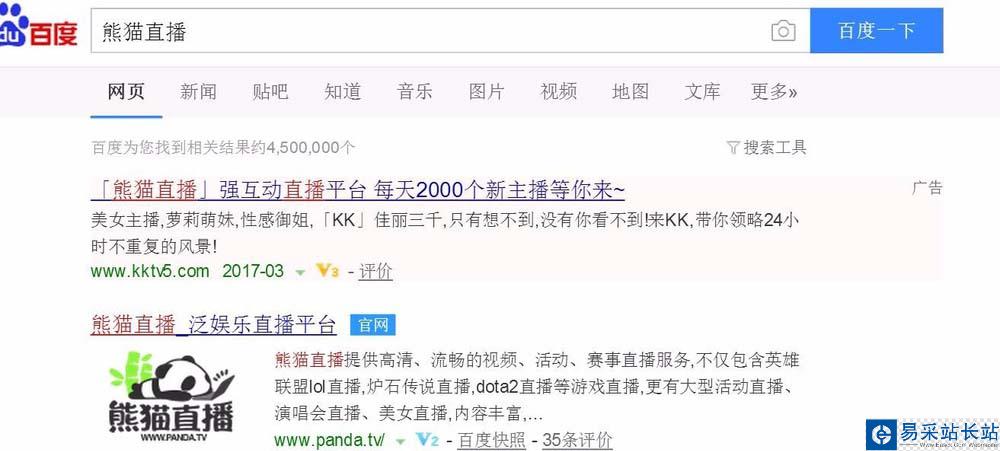Click the 百度一下 search button
The image size is (1000, 451).
click(x=876, y=31)
